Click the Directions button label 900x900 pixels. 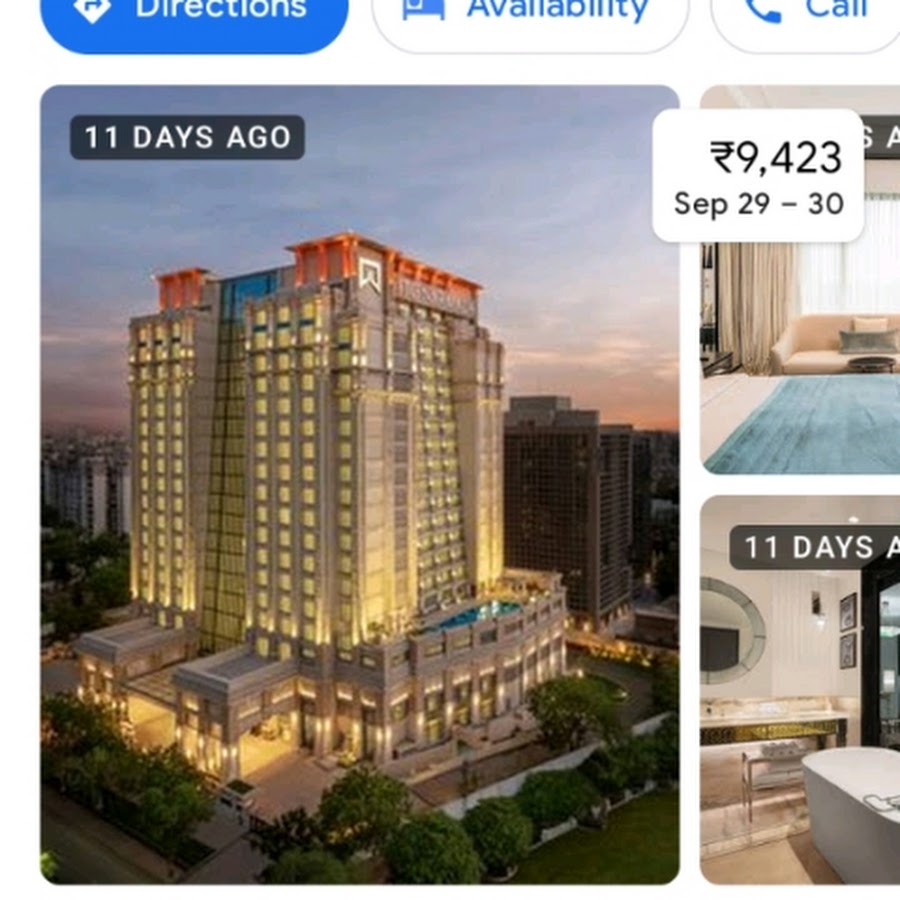pos(221,9)
